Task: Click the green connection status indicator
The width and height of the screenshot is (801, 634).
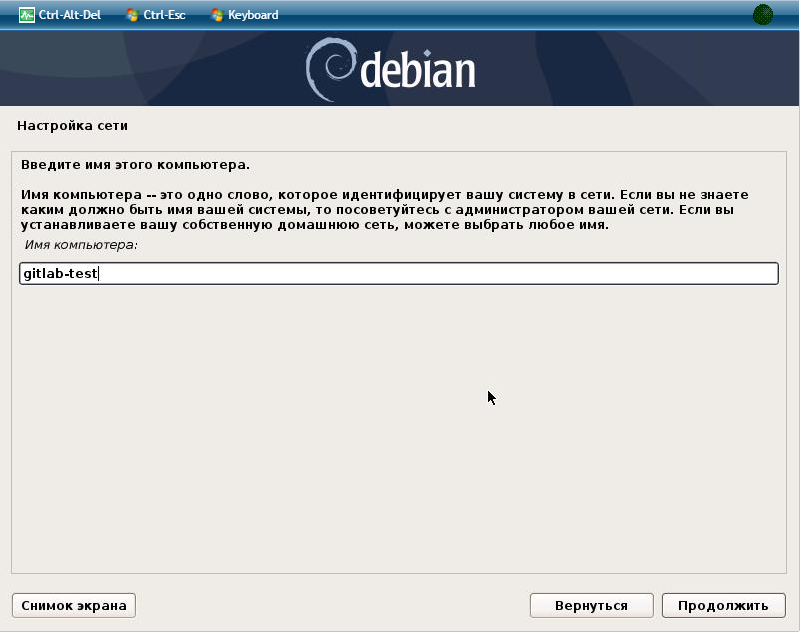Action: click(x=763, y=14)
